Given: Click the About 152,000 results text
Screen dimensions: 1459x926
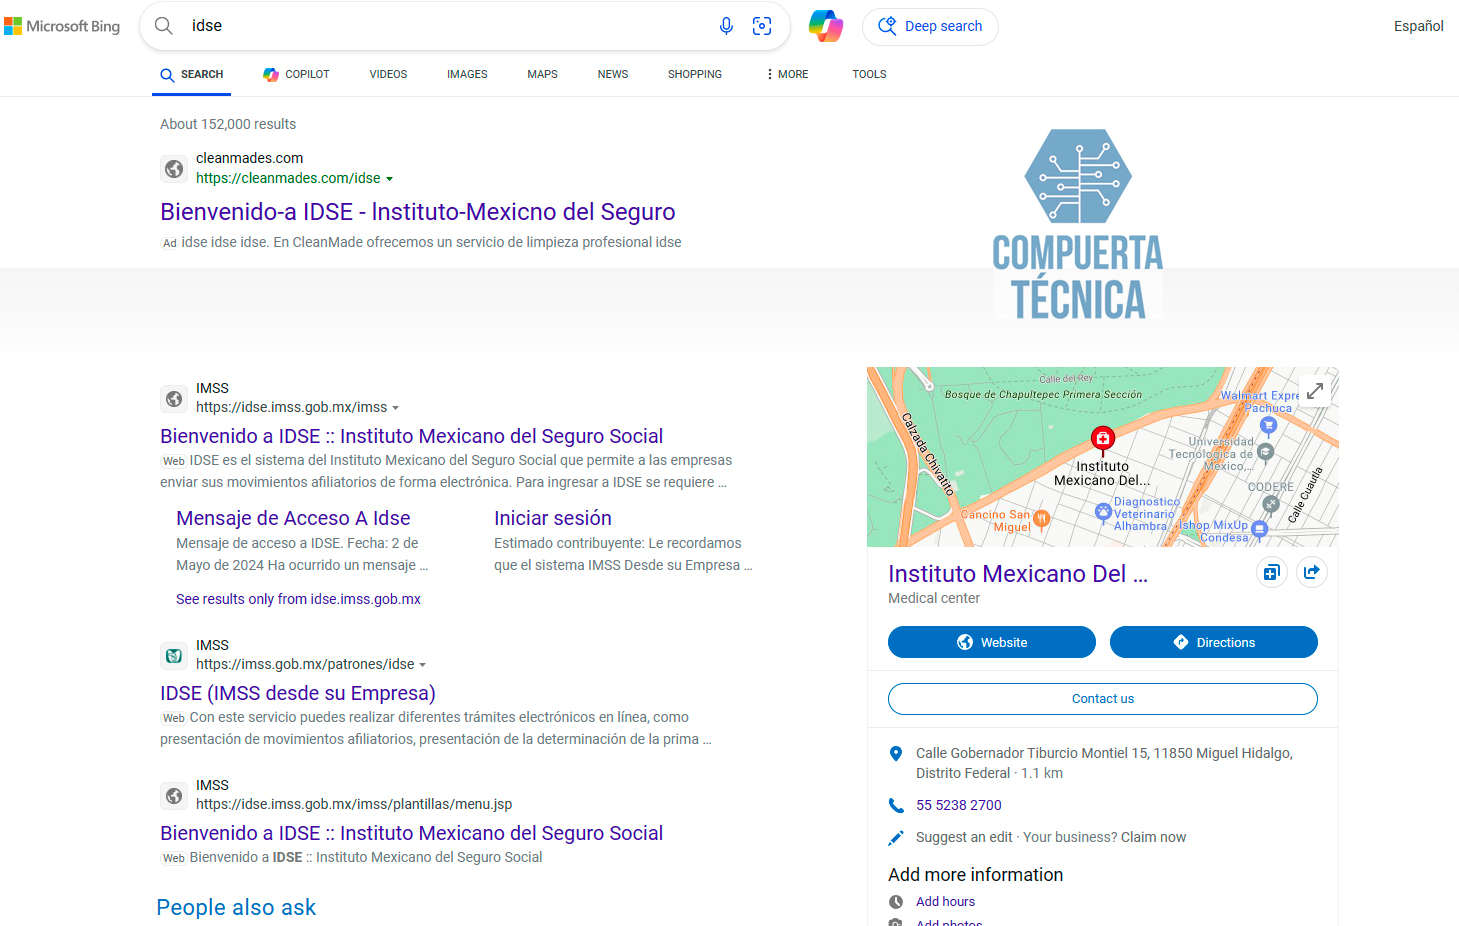Looking at the screenshot, I should coord(228,124).
